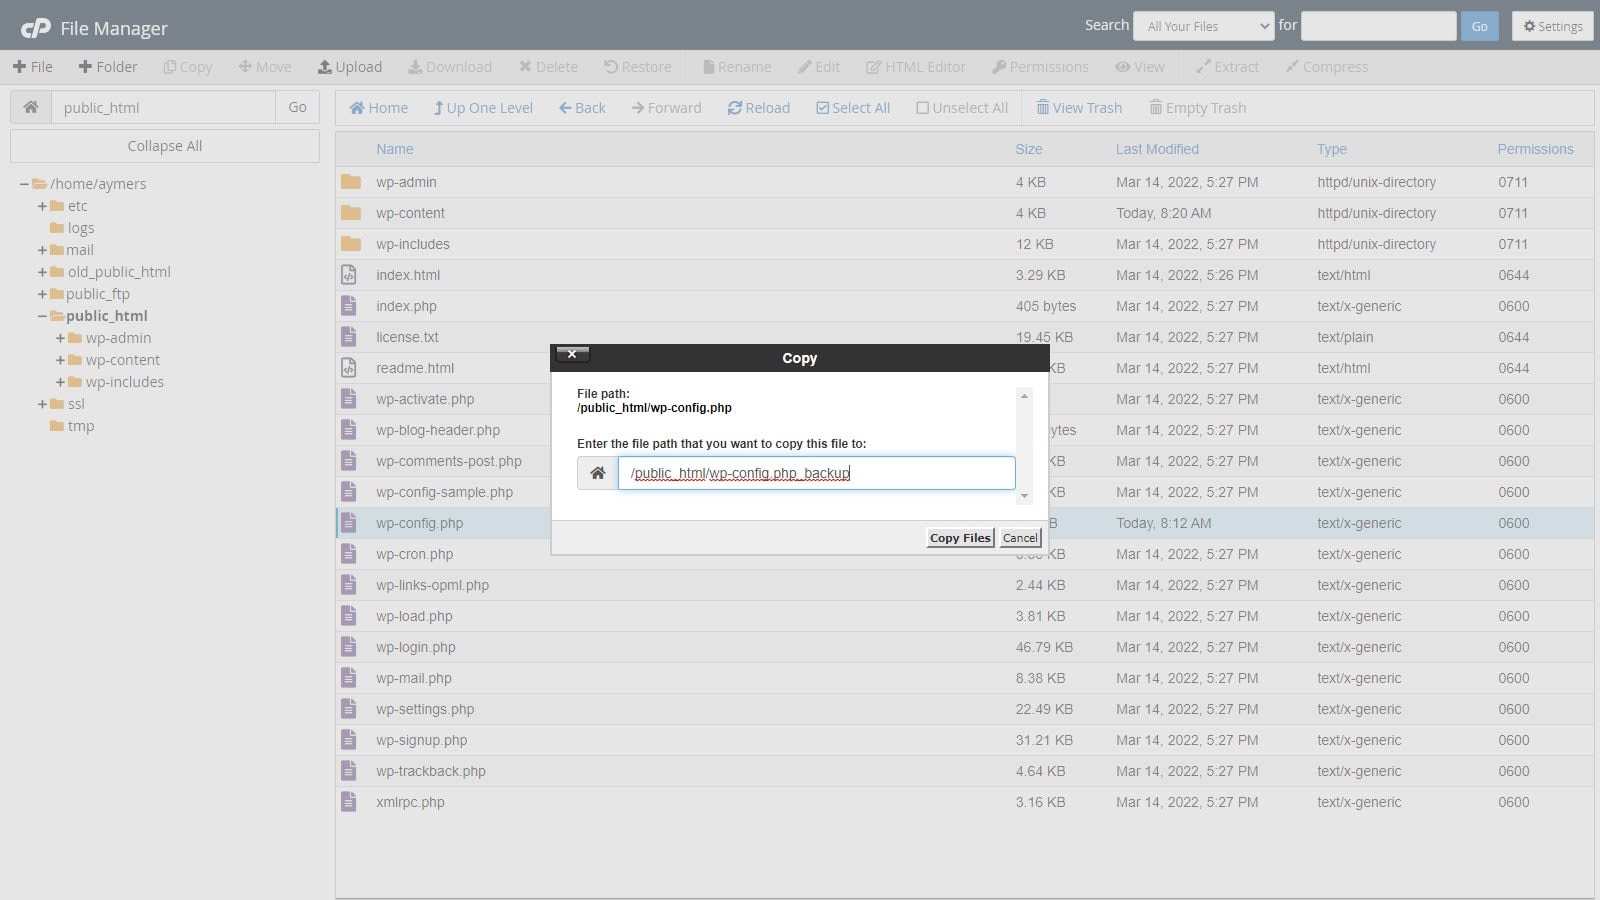The height and width of the screenshot is (900, 1600).
Task: Collapse the public_html tree folder
Action: tap(42, 316)
